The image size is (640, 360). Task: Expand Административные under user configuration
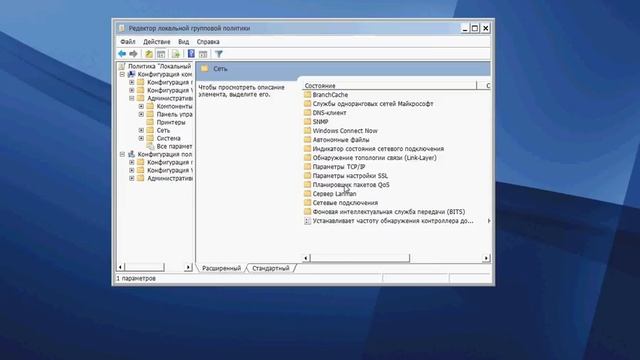pyautogui.click(x=131, y=178)
